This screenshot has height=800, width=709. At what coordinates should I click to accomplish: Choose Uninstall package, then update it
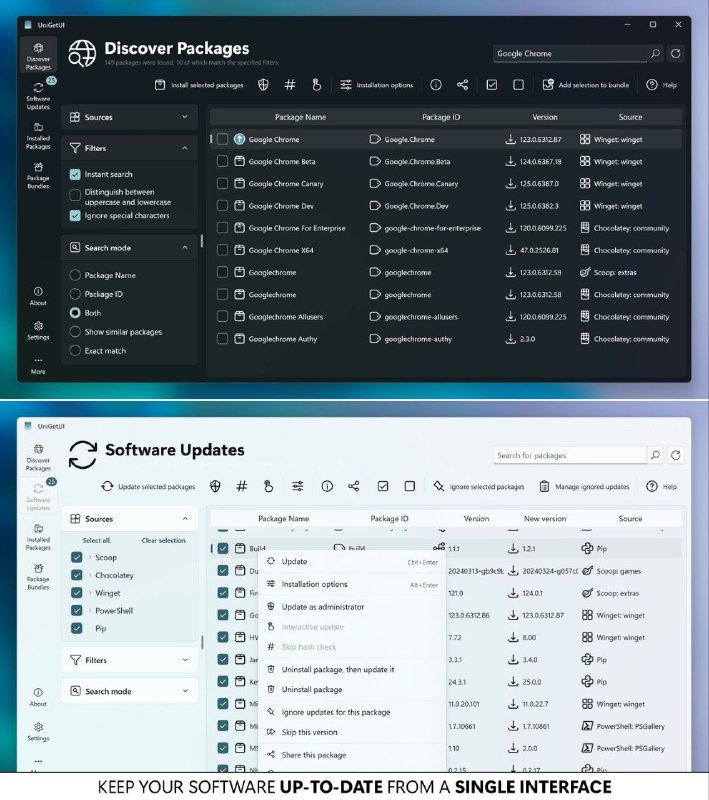click(x=352, y=669)
